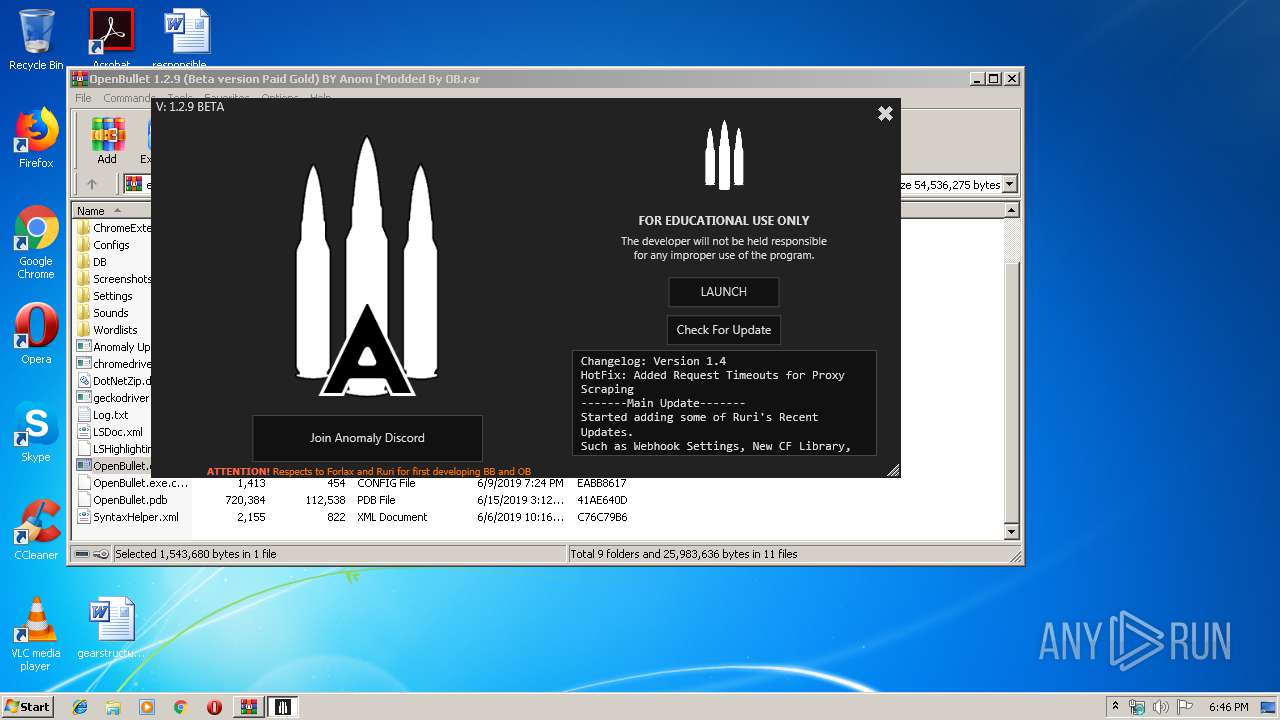Open the gearstruct Word document on desktop
This screenshot has width=1280, height=720.
(111, 628)
